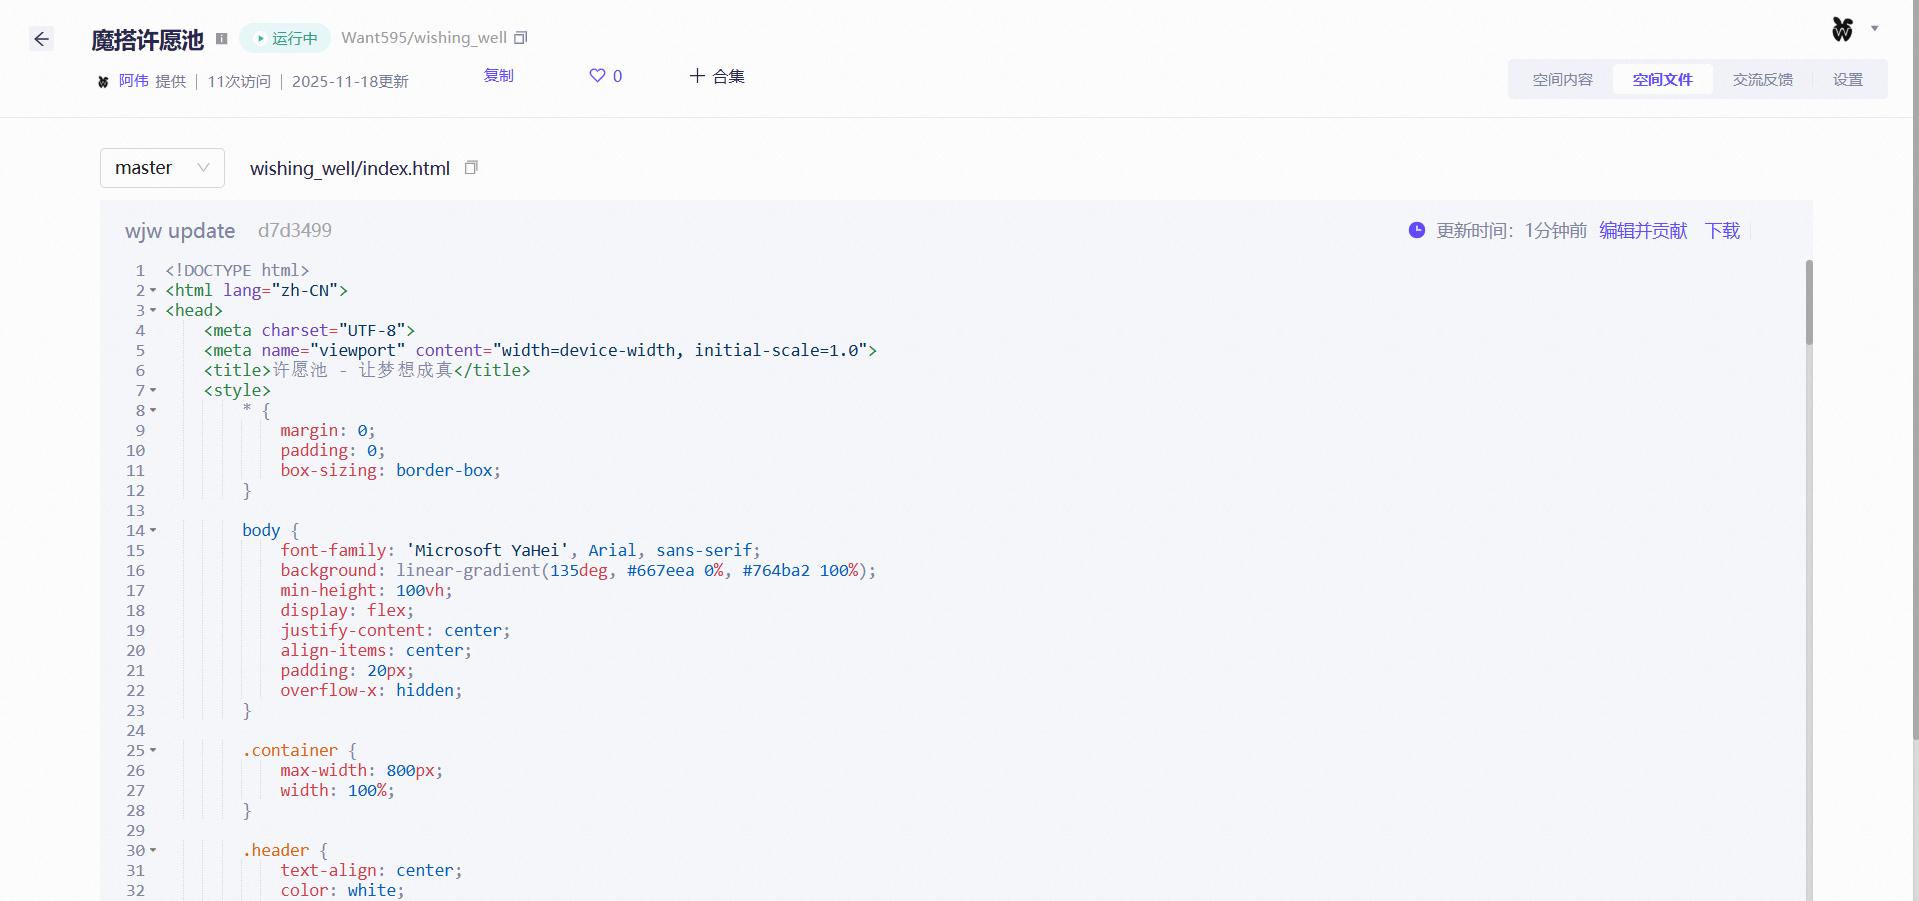
Task: Click the commit hash d7d3499
Action: [x=295, y=230]
